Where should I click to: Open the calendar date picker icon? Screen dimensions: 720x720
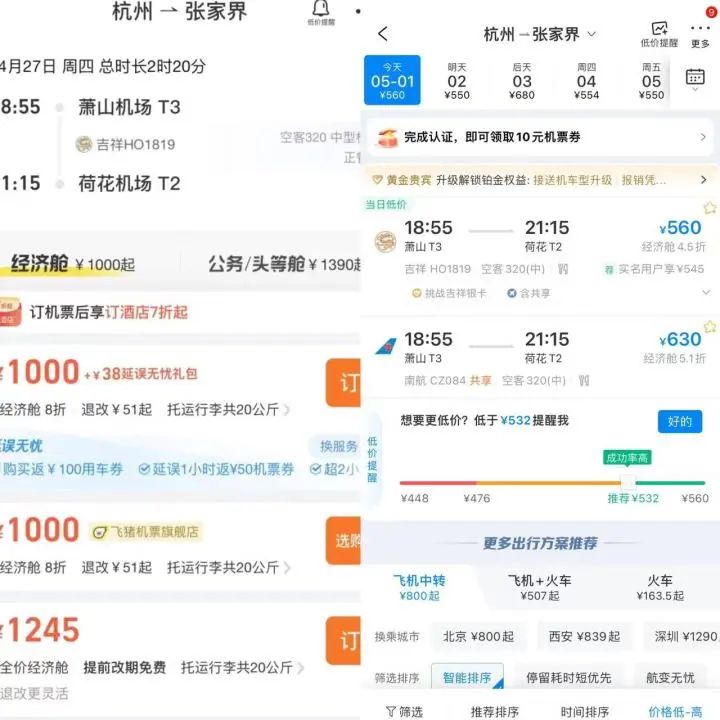(x=695, y=78)
